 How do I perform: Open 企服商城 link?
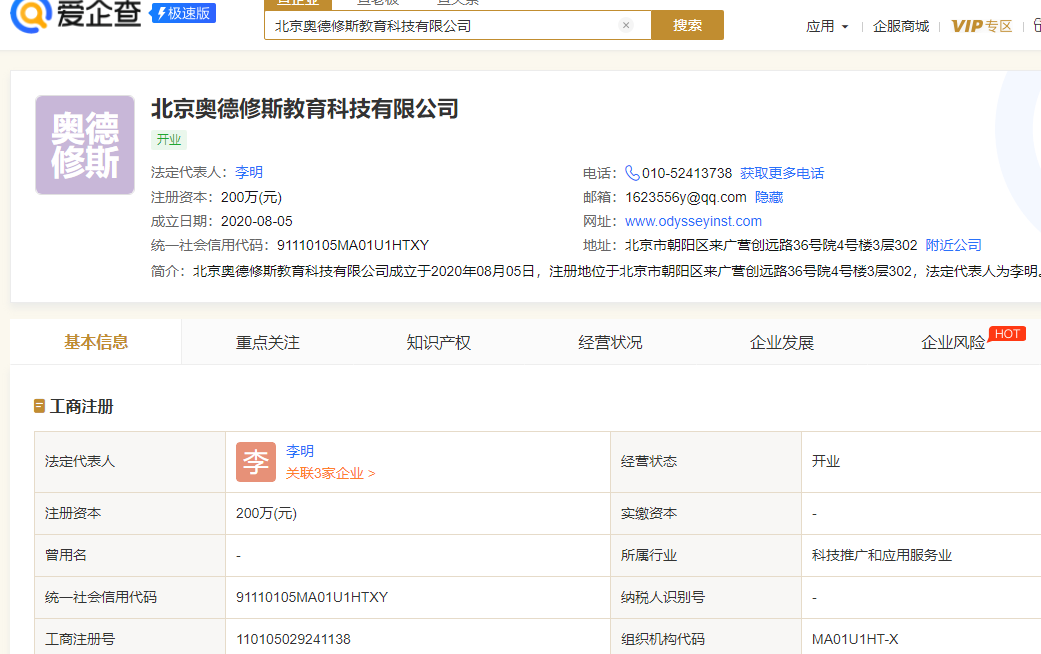[901, 27]
